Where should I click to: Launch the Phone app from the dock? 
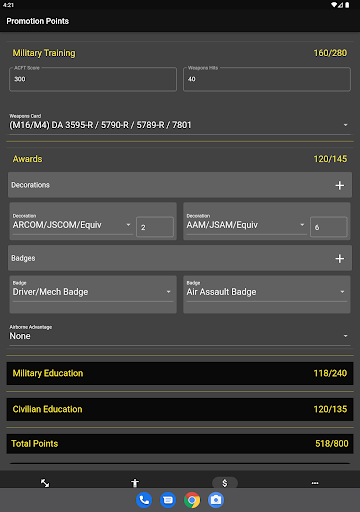(x=144, y=500)
